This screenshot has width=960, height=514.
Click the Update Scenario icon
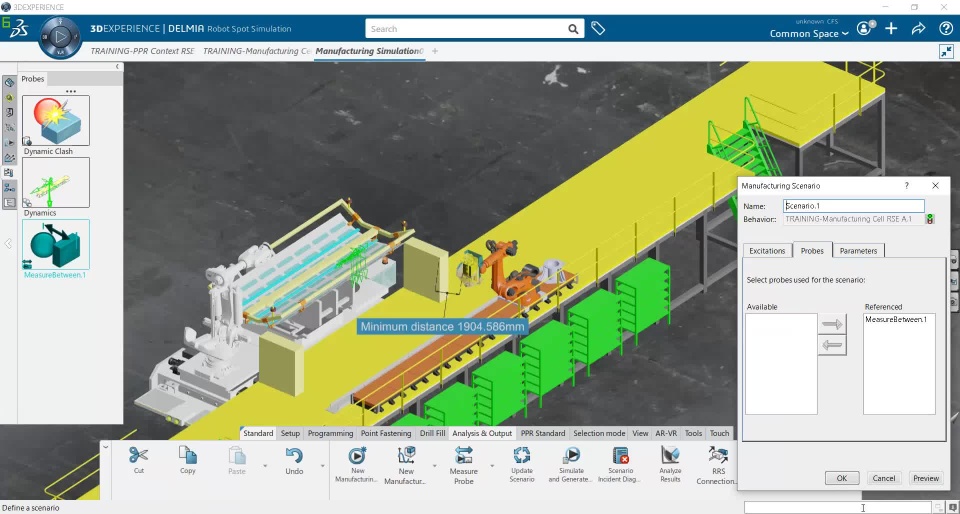[x=522, y=455]
